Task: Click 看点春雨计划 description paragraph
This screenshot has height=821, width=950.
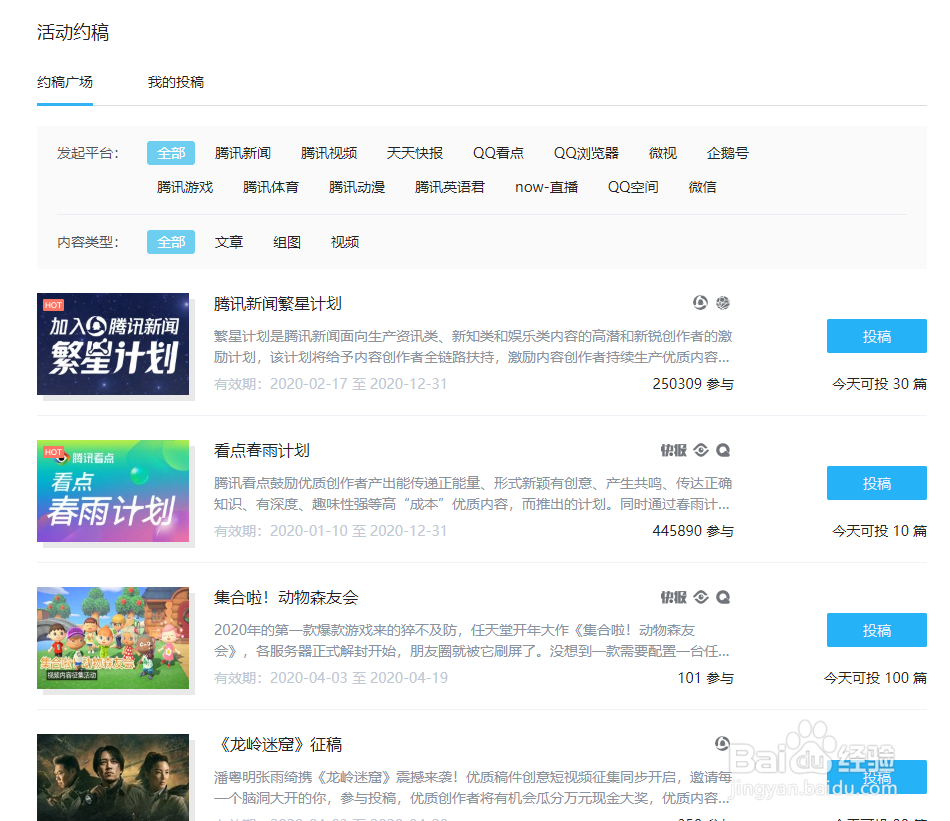Action: point(473,494)
